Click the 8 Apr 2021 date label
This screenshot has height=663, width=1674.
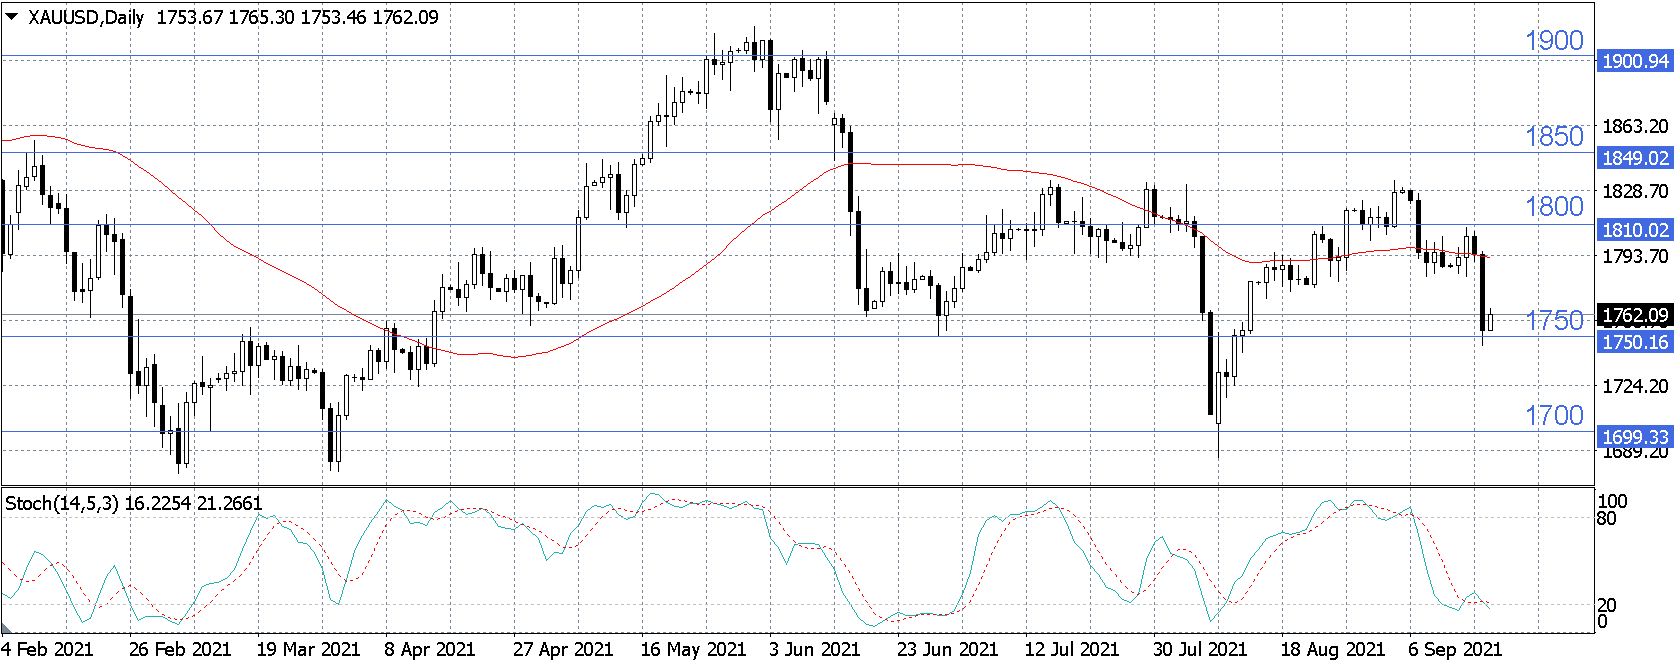pyautogui.click(x=430, y=649)
